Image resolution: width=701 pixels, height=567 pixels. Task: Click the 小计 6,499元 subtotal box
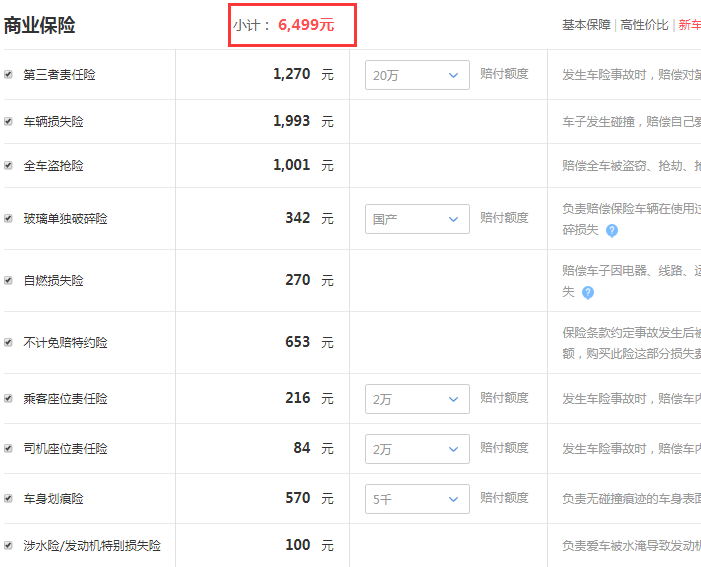292,25
